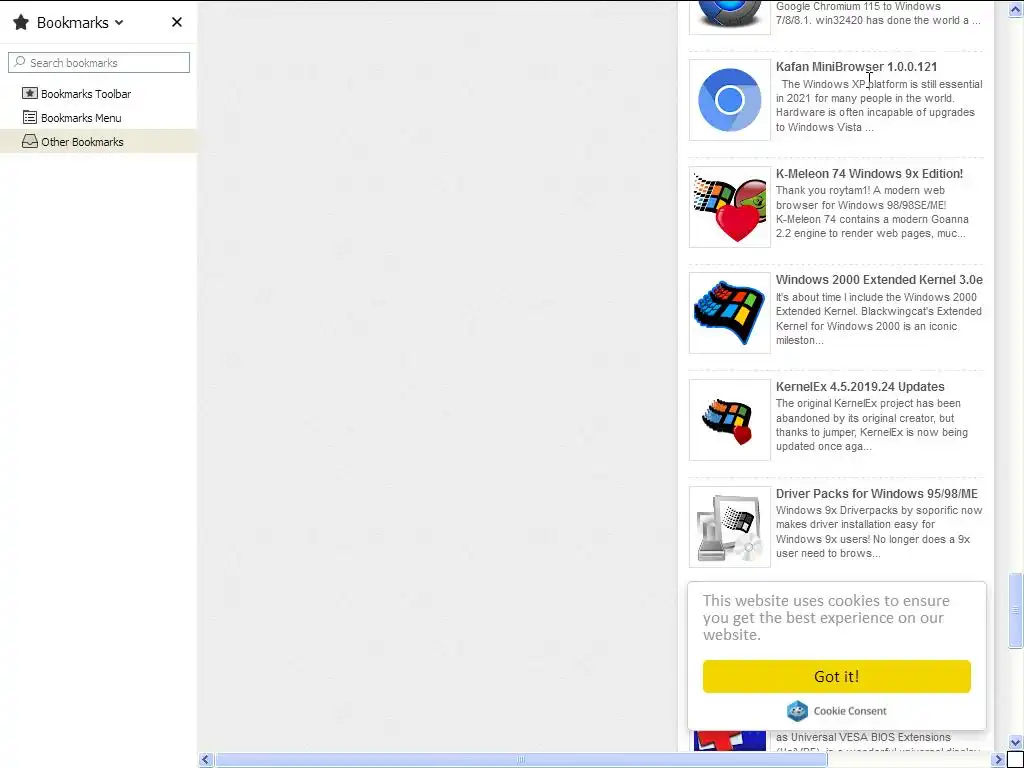The image size is (1024, 768).
Task: Open K-Meleon 74 Windows 9x Edition article
Action: coord(869,174)
